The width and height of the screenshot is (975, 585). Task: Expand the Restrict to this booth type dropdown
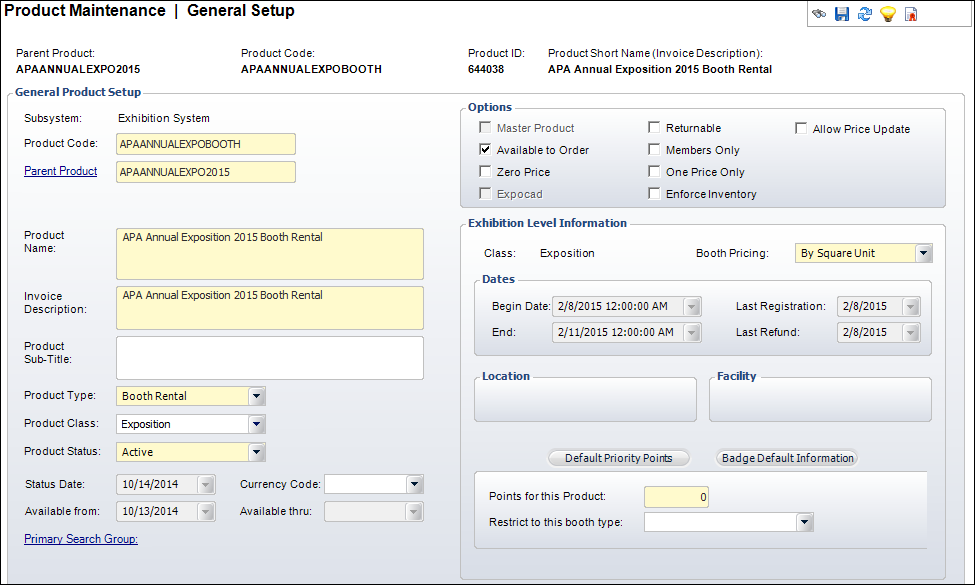[x=805, y=522]
